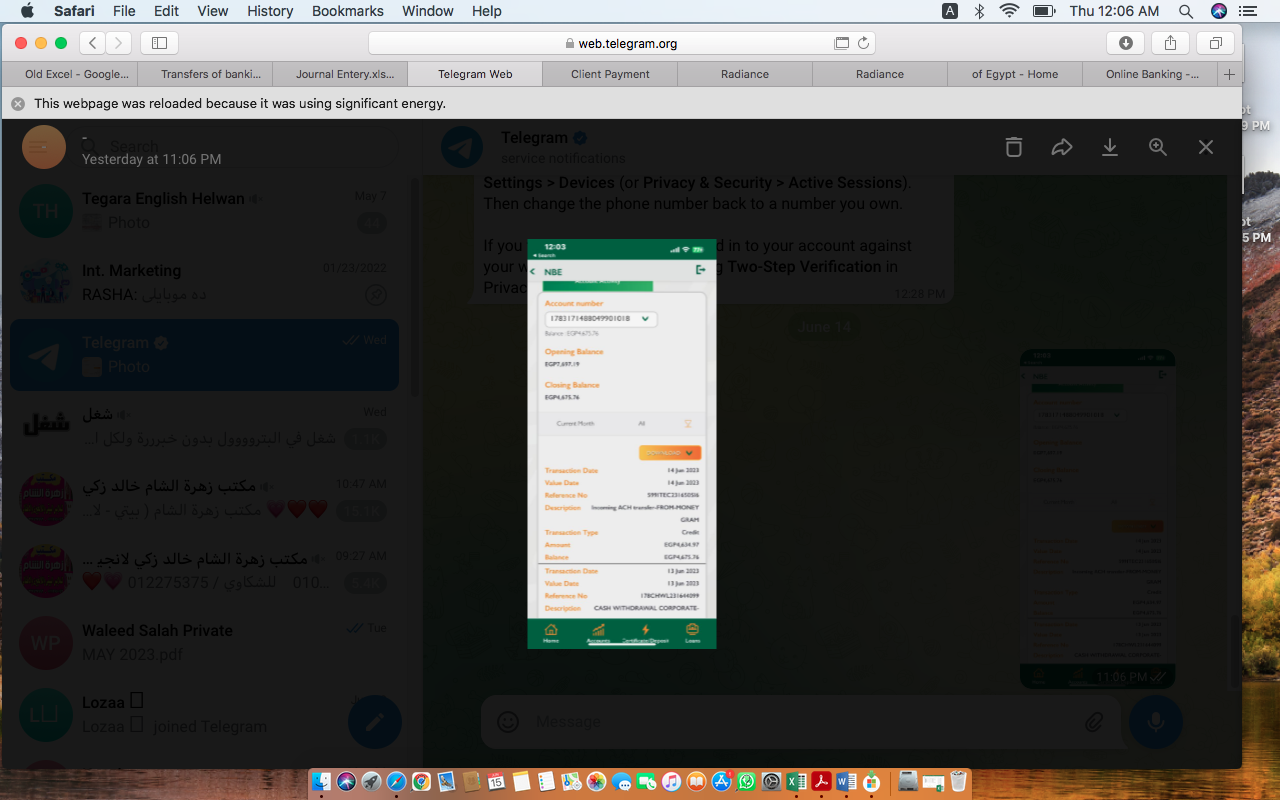
Task: Switch to Client Payment tab
Action: tap(610, 74)
